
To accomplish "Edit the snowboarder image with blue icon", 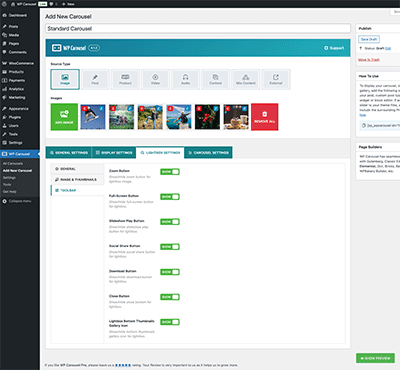I will (x=101, y=108).
